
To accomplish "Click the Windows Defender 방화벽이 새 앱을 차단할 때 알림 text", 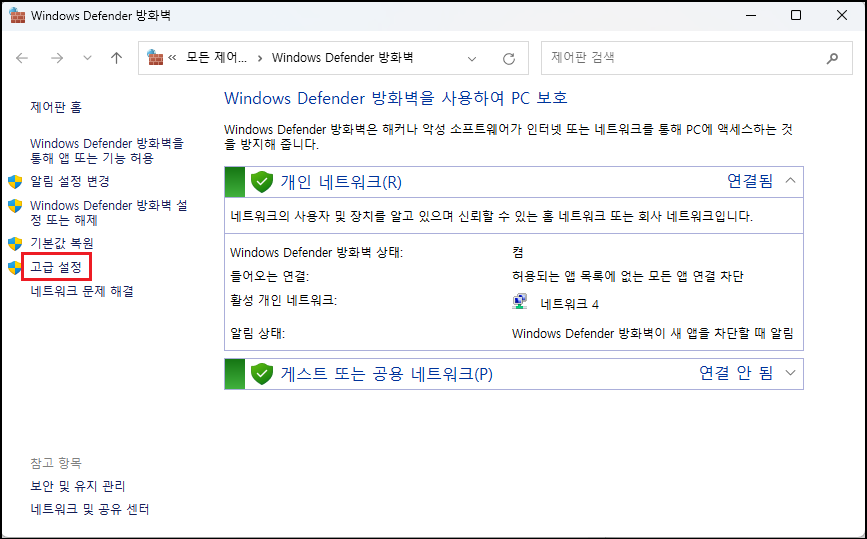I will tap(652, 333).
